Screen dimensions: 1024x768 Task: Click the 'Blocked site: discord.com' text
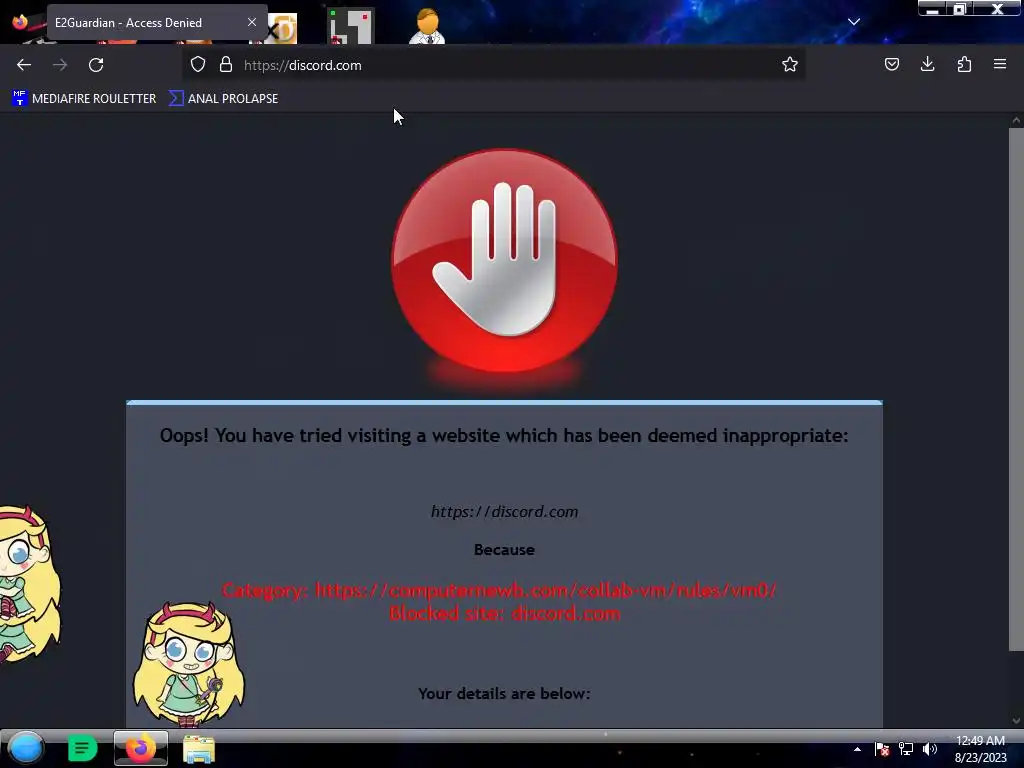tap(504, 613)
